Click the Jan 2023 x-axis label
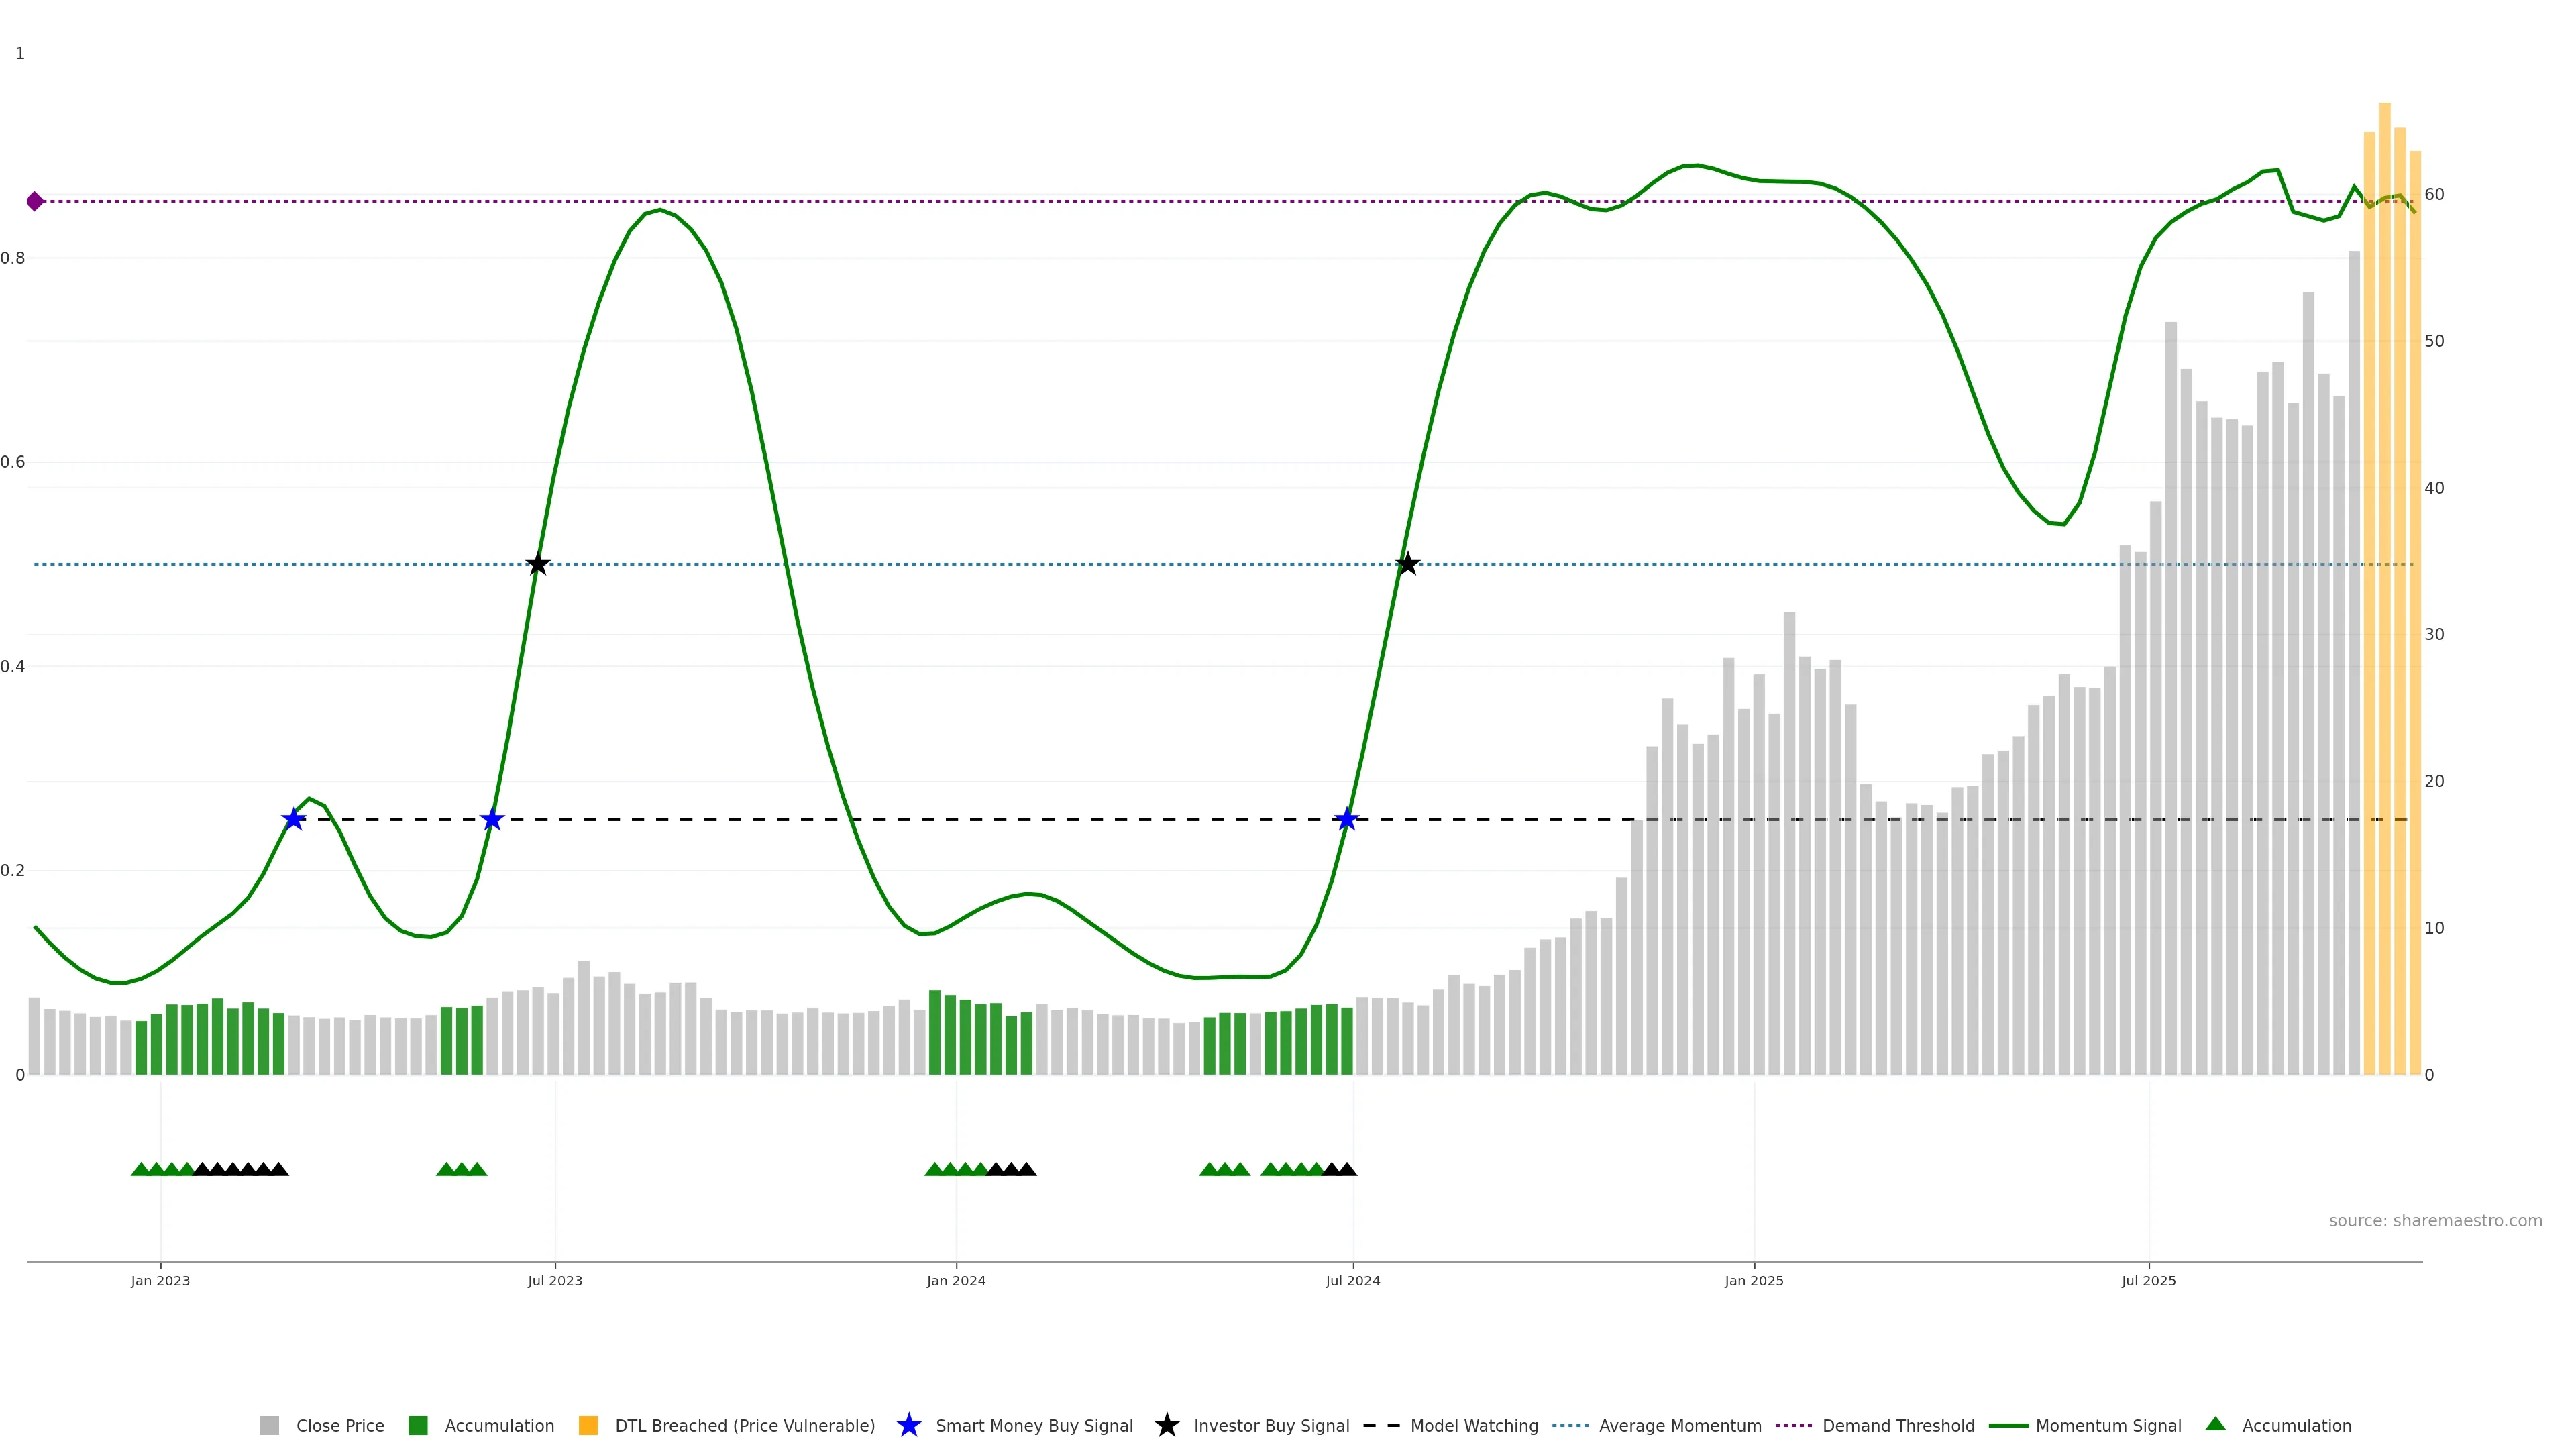The width and height of the screenshot is (2576, 1449). 160,1280
